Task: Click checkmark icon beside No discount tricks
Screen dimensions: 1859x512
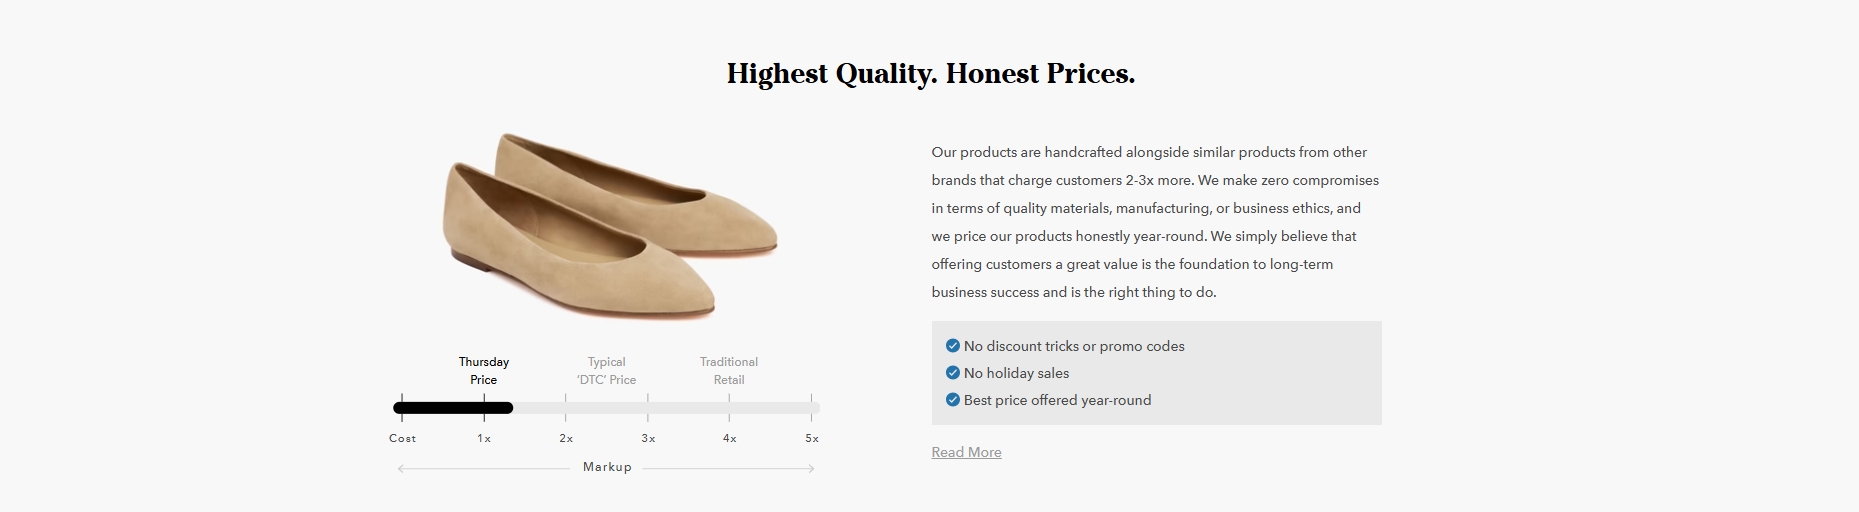Action: point(952,346)
